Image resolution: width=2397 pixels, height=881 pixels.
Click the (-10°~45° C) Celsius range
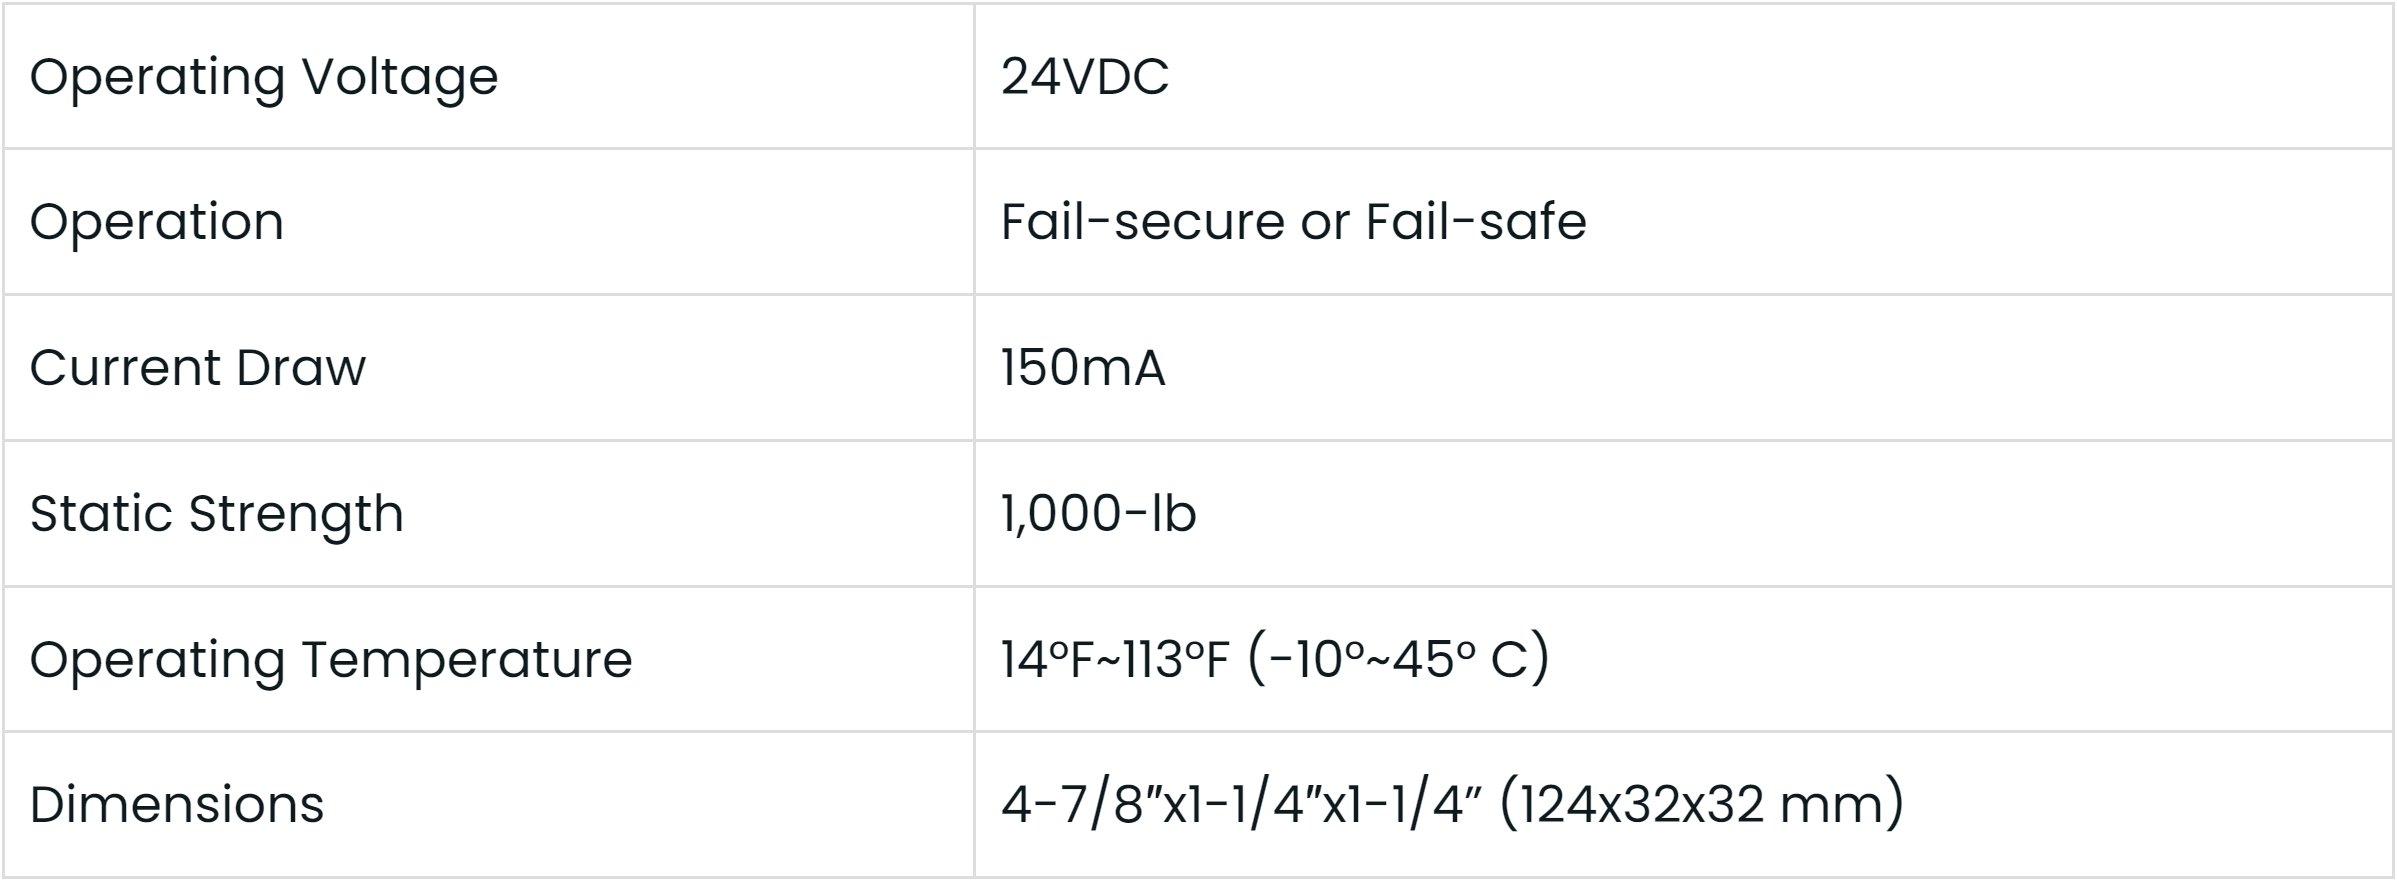point(1399,660)
